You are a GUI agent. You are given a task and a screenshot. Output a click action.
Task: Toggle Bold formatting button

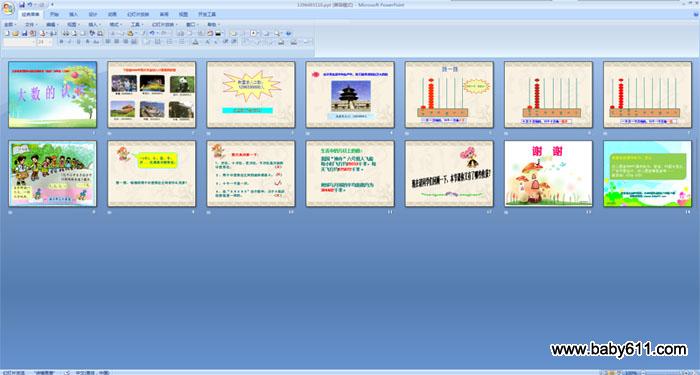tap(61, 42)
